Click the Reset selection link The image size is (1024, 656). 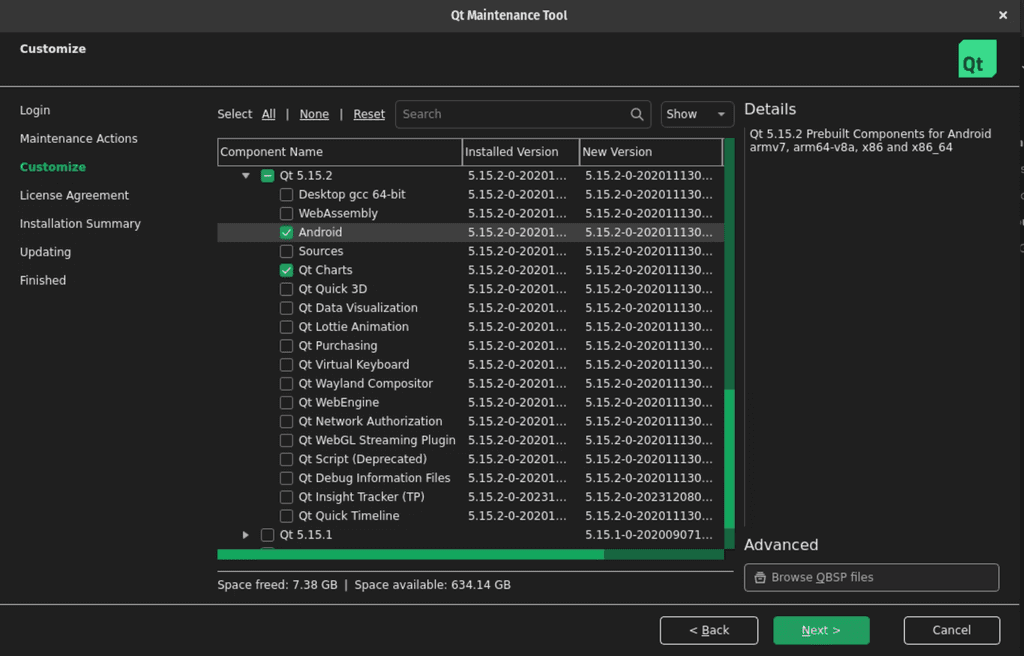tap(369, 114)
